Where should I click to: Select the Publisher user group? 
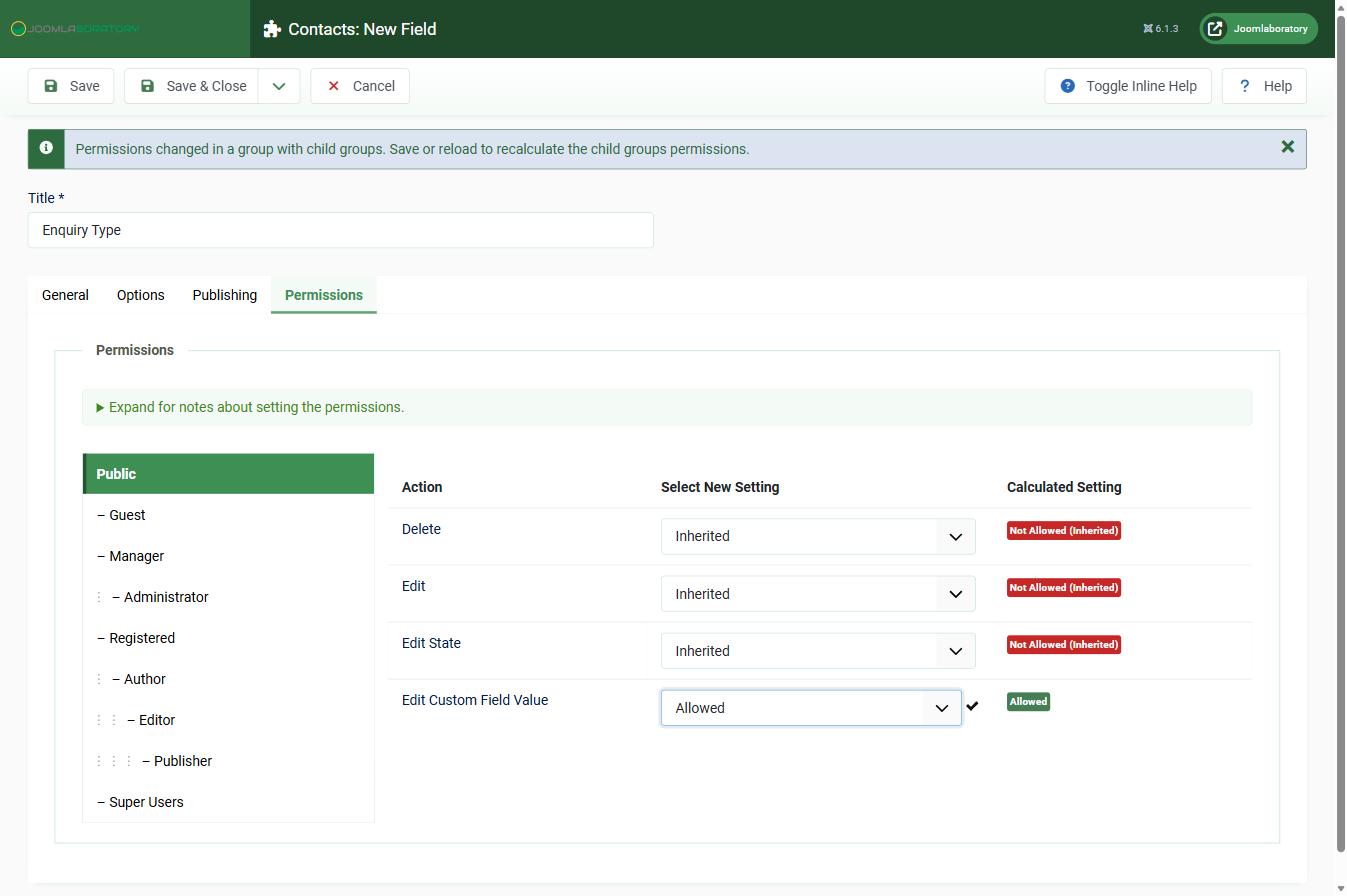coord(229,761)
